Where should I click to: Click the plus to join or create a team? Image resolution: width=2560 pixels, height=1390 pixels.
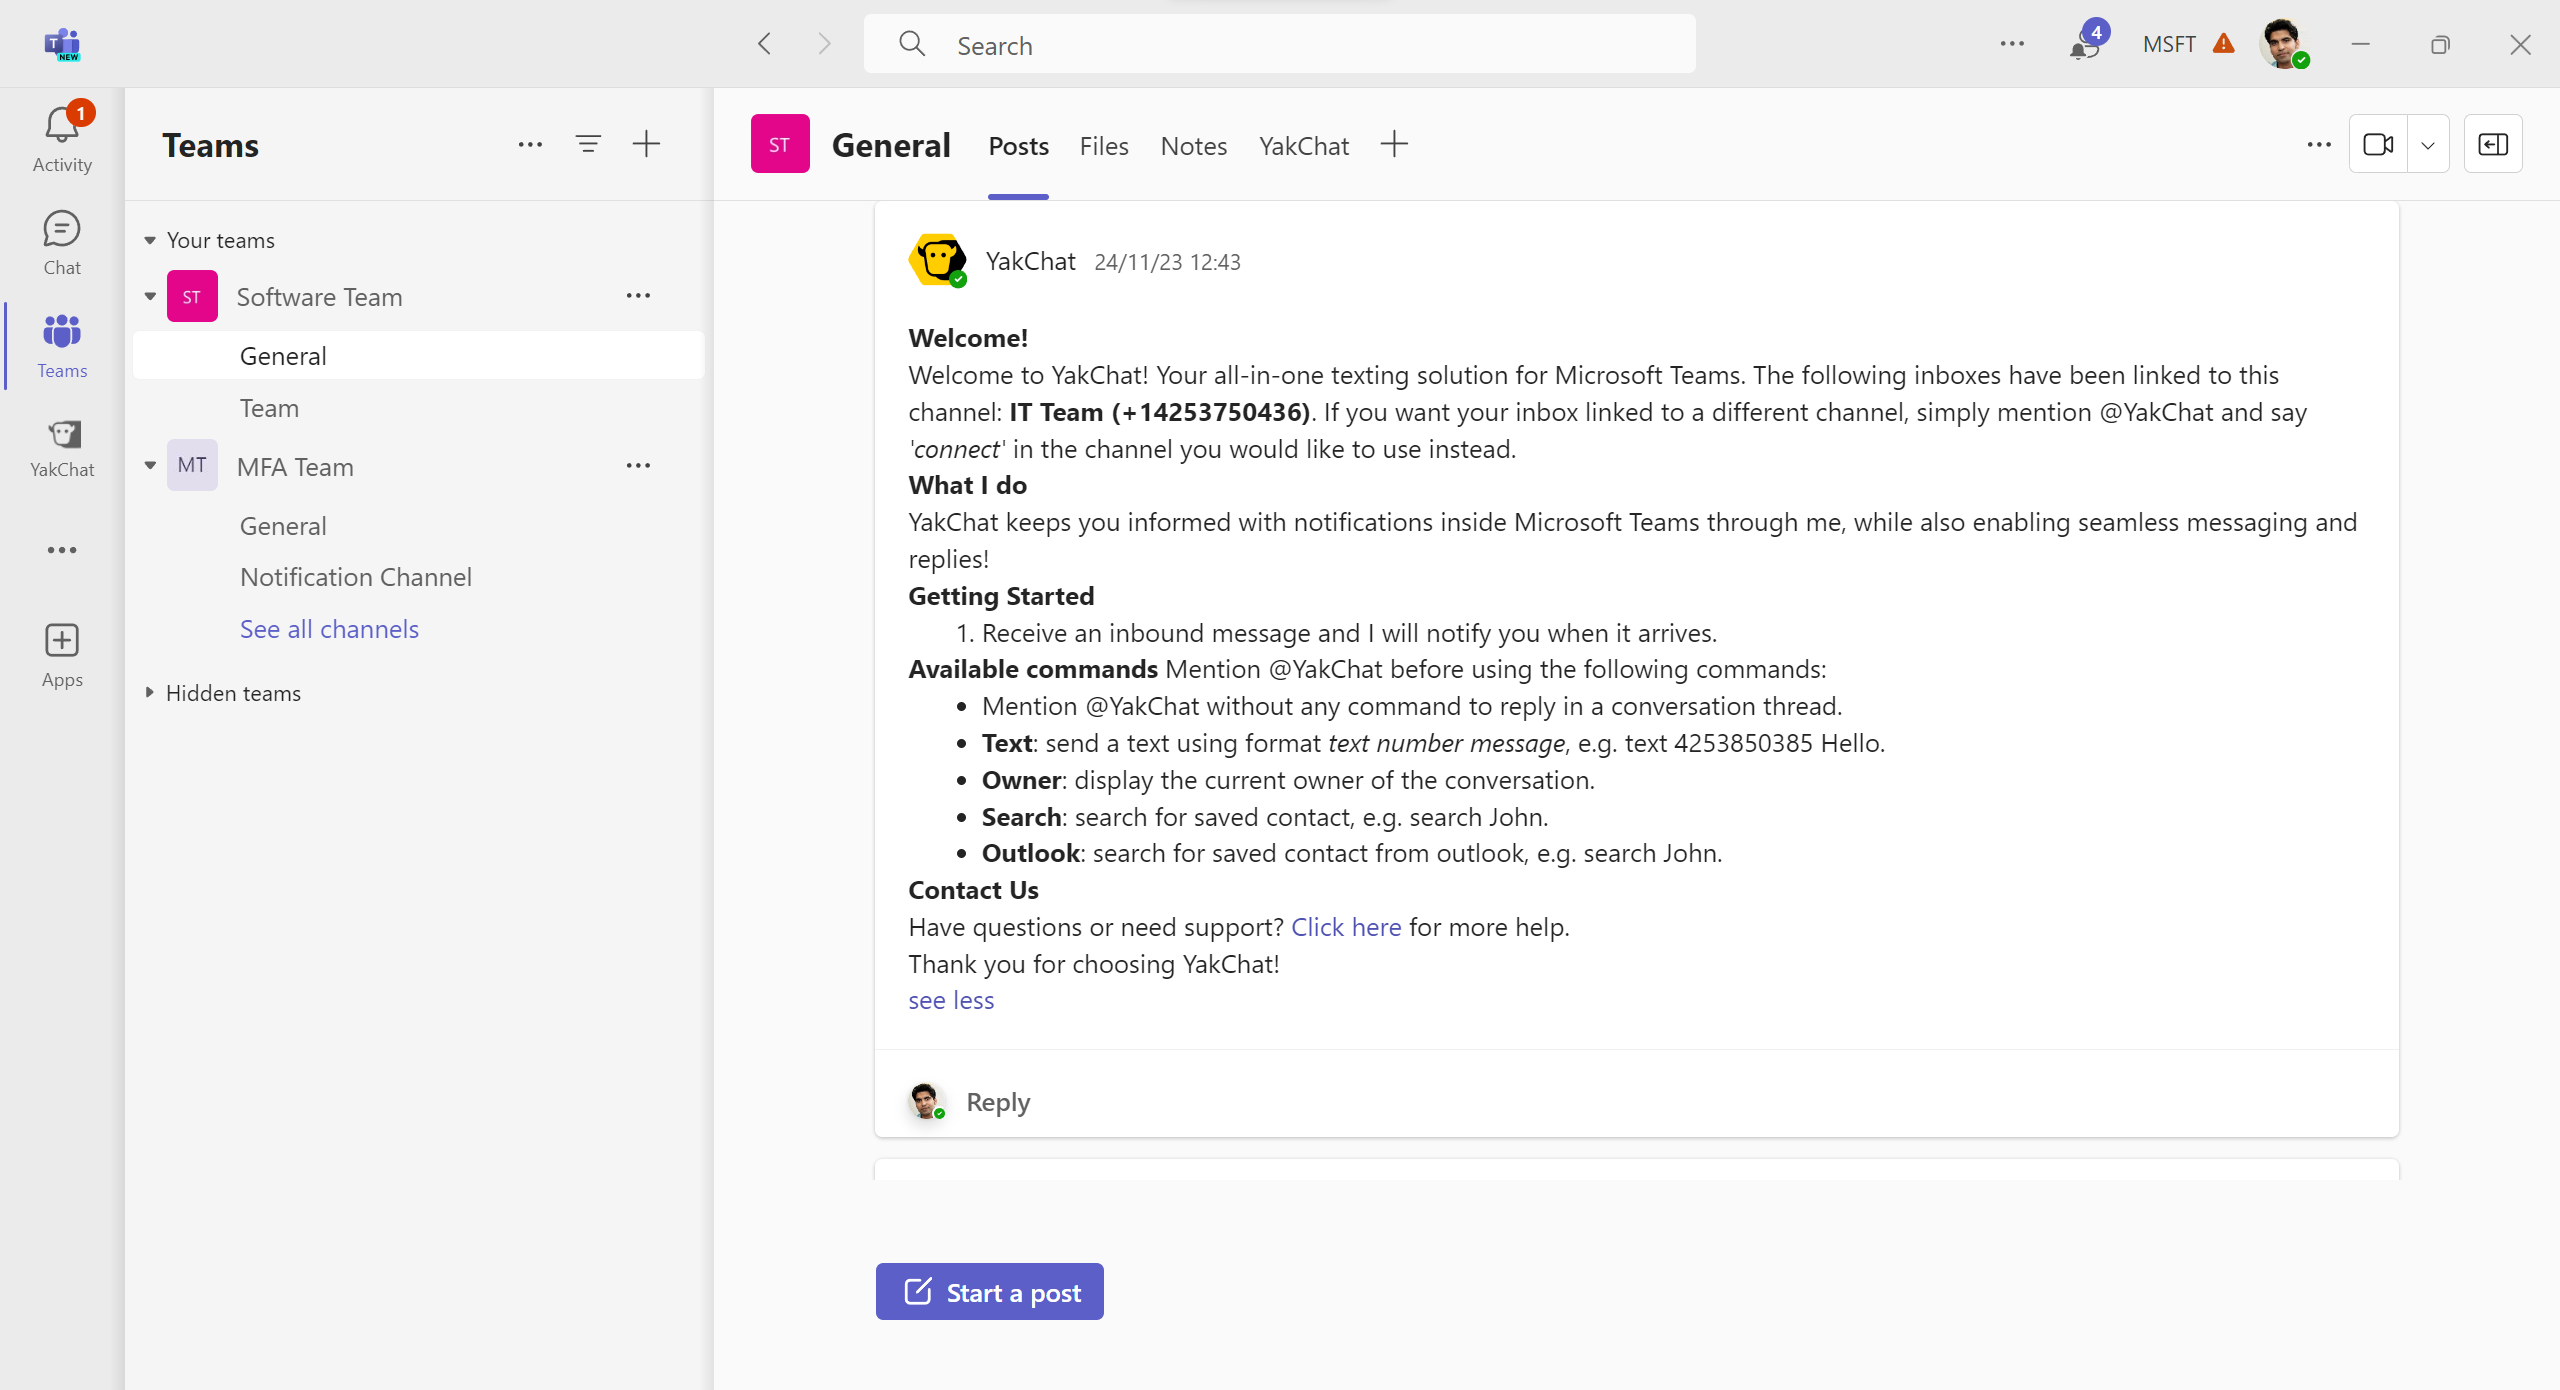(x=646, y=145)
